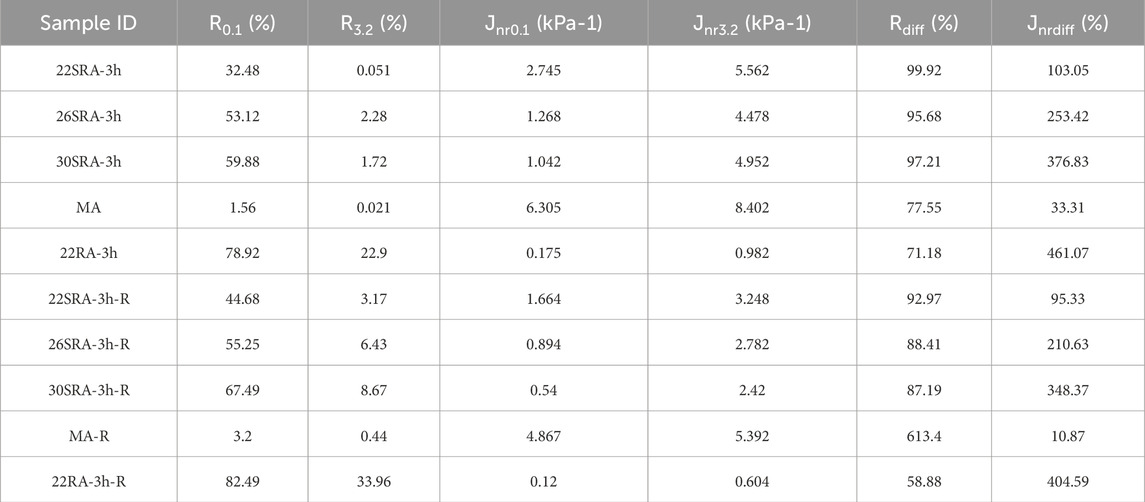Select the 26SRA-3h sample cell
Image resolution: width=1145 pixels, height=502 pixels.
pyautogui.click(x=88, y=114)
